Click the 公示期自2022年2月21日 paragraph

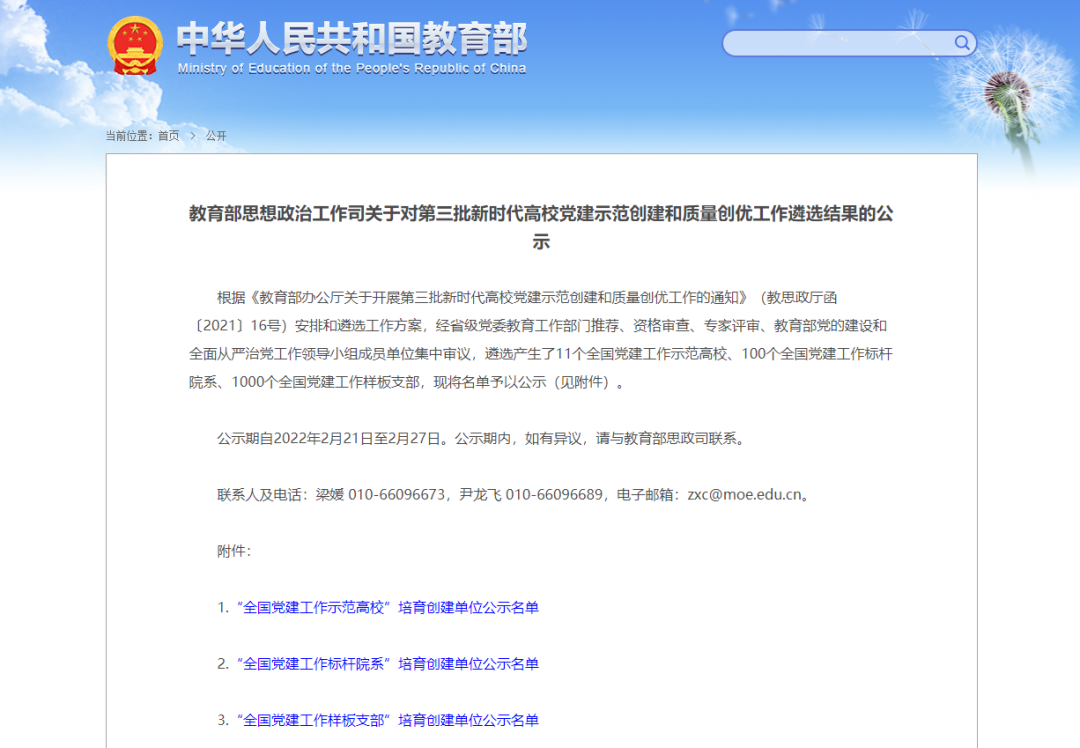coord(482,438)
